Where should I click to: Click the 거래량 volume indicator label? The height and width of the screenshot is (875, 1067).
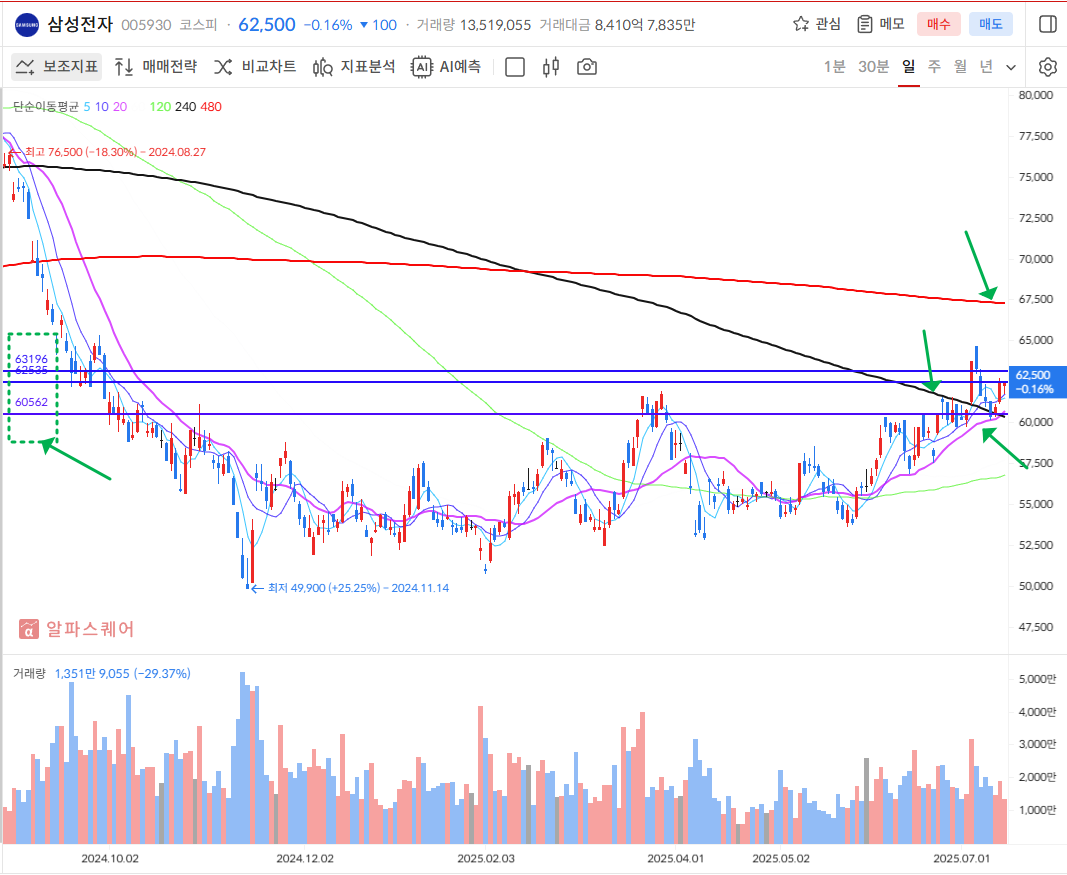pyautogui.click(x=29, y=674)
